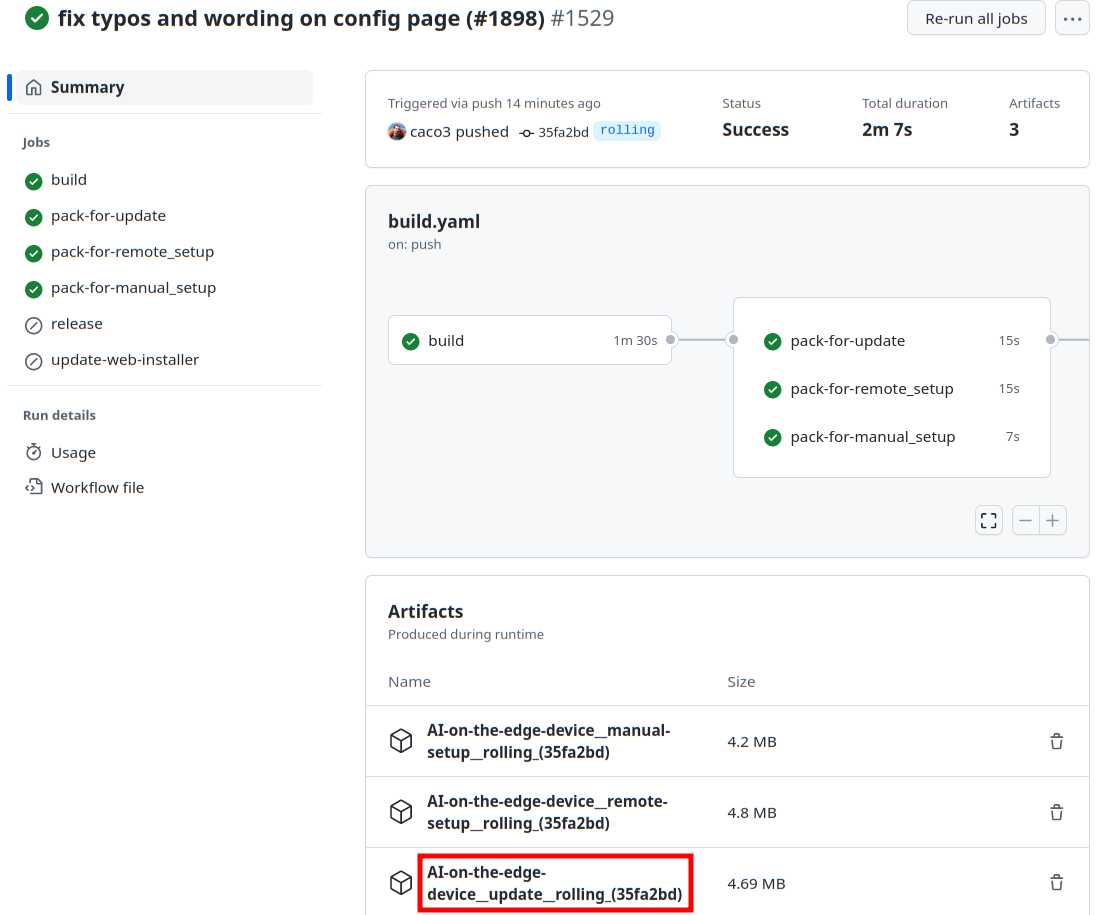Open pack-for-update job in sidebar
This screenshot has width=1098, height=915.
tap(108, 216)
